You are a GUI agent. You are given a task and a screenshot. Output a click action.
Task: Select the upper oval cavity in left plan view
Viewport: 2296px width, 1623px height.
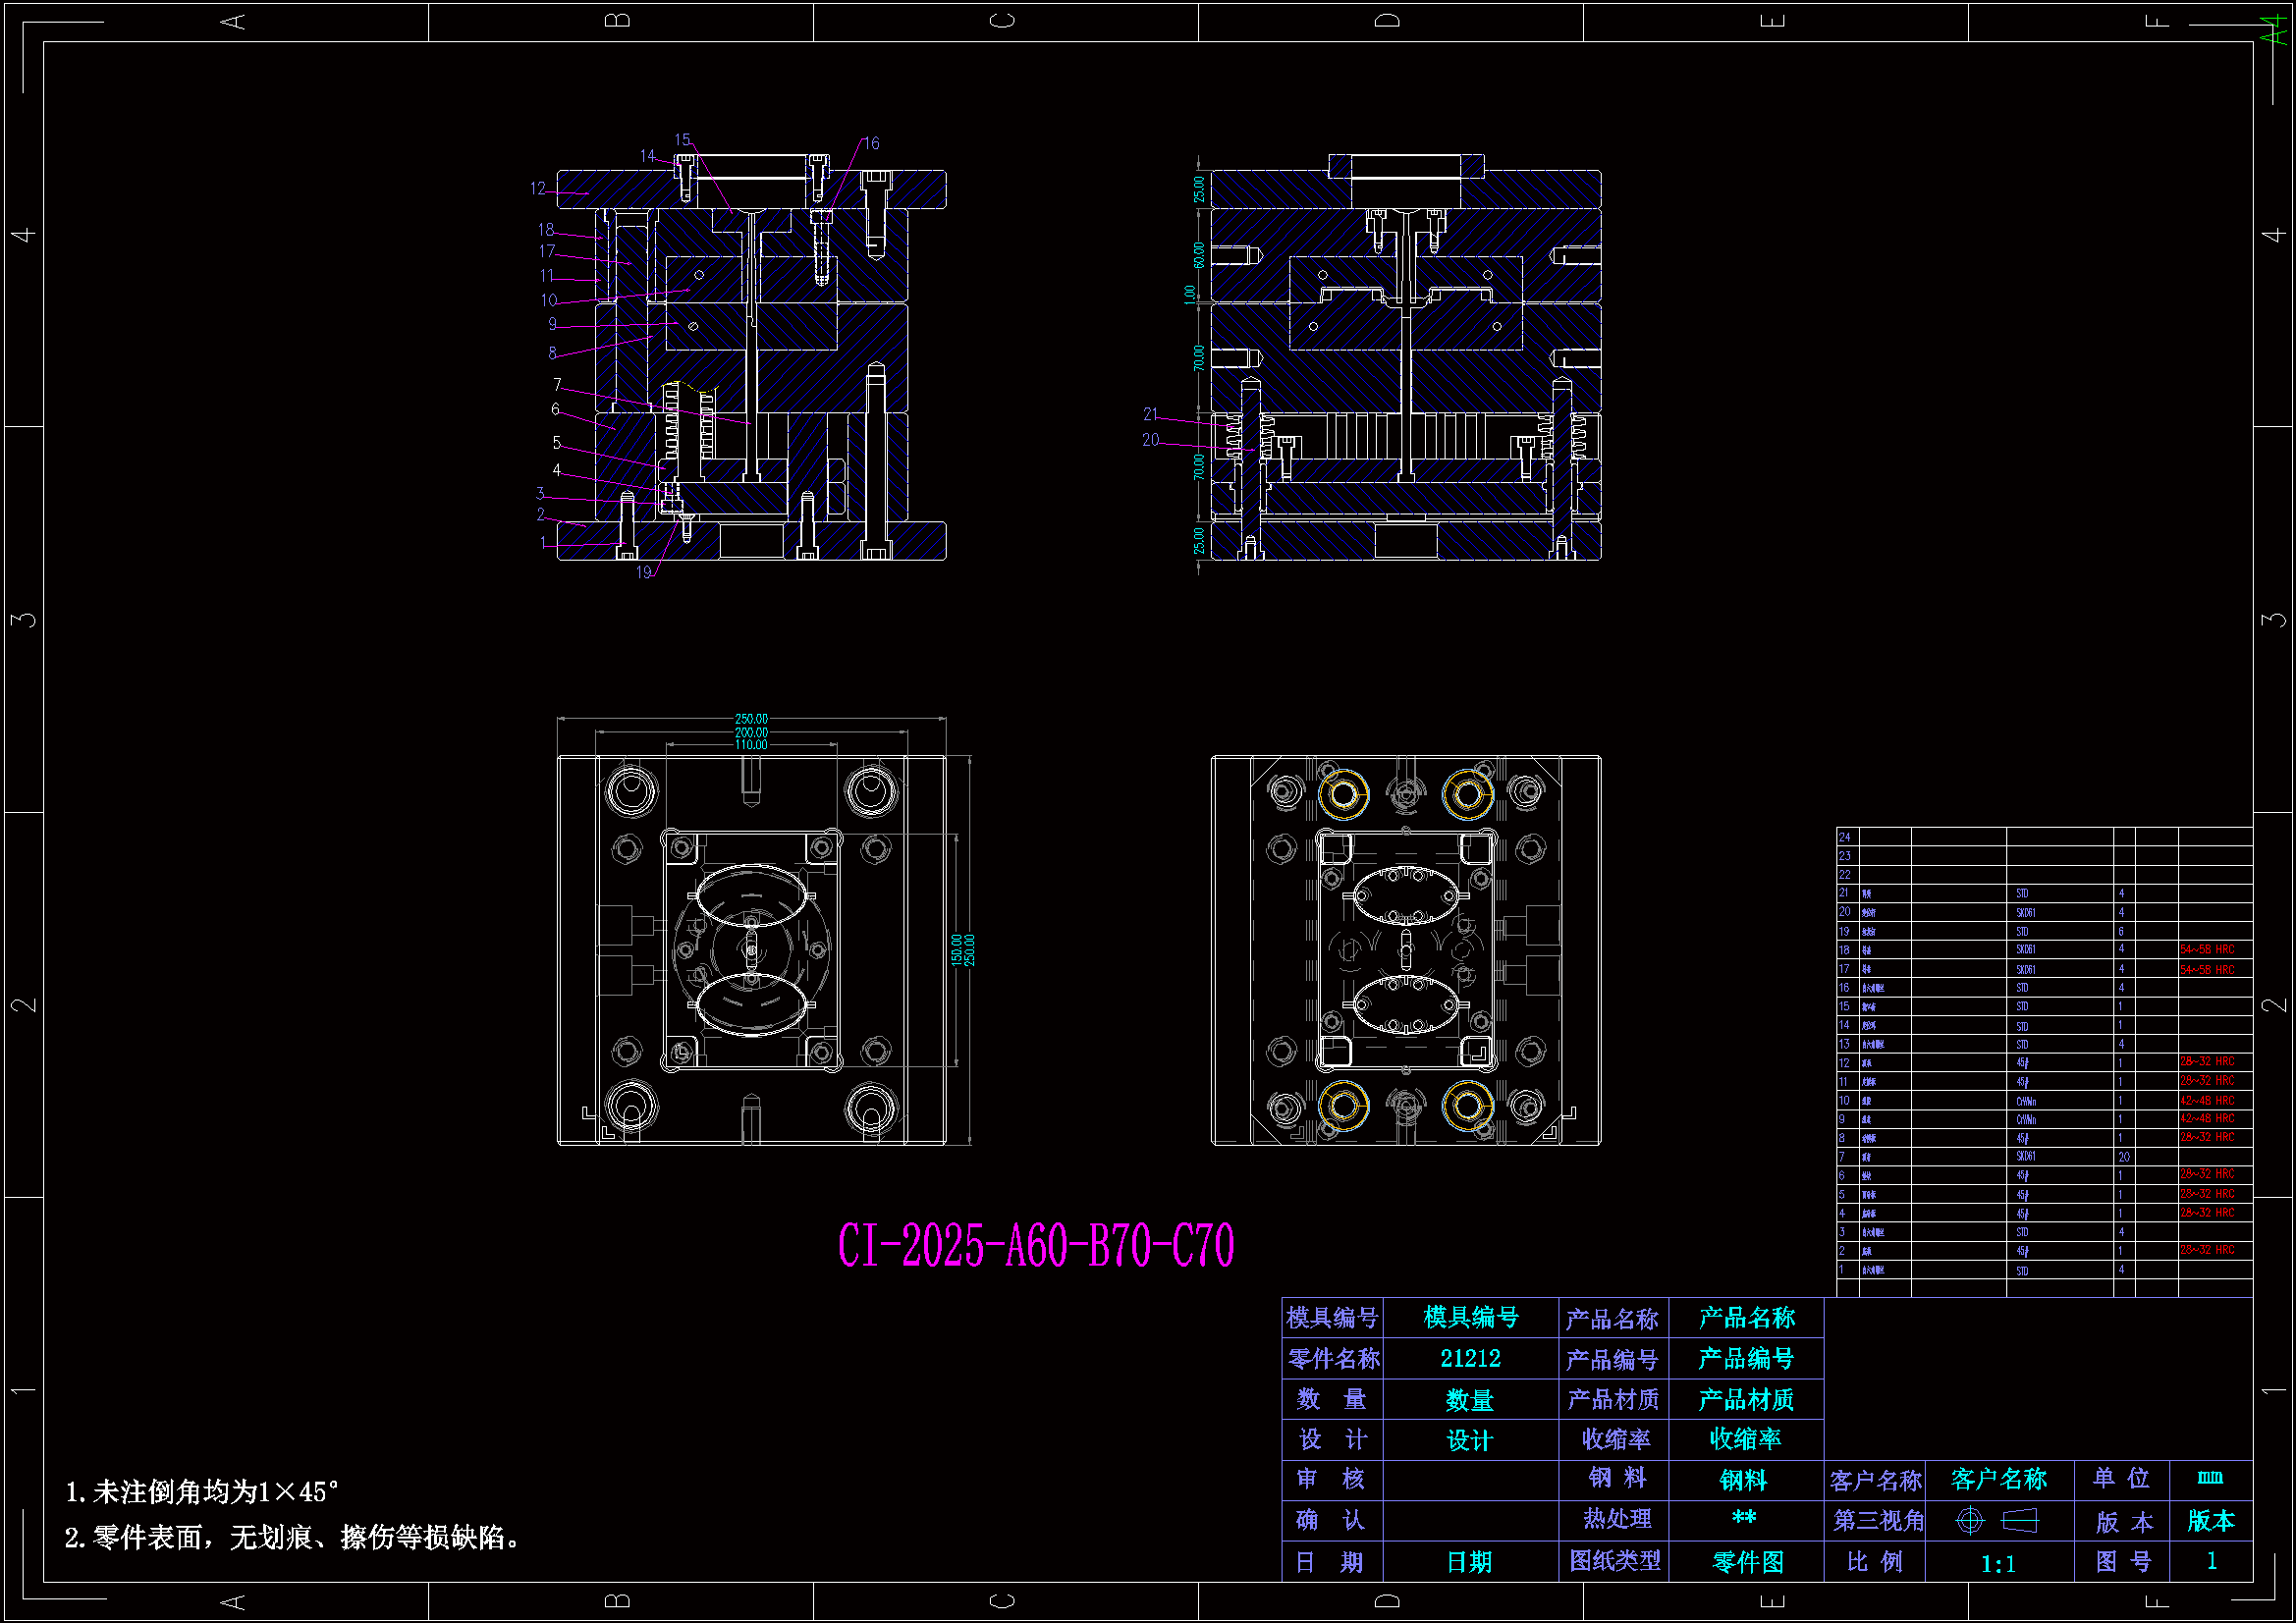750,897
